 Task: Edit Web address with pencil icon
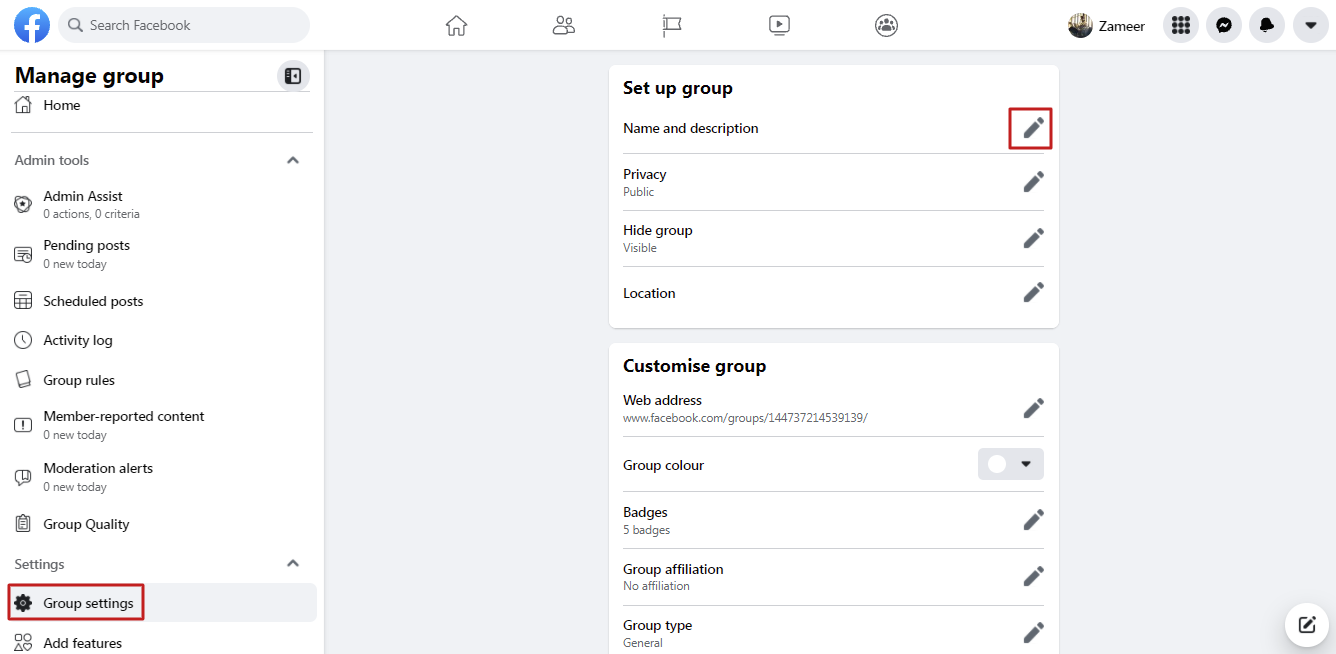tap(1033, 408)
